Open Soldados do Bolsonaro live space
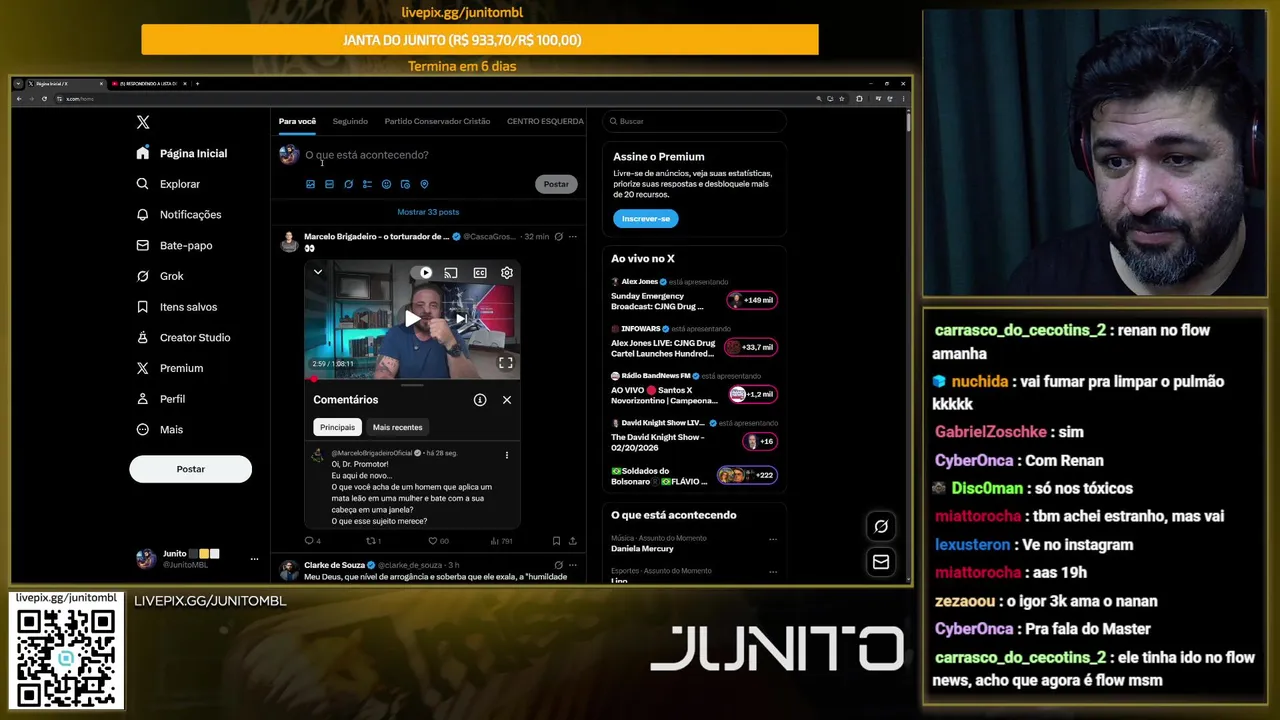 694,475
